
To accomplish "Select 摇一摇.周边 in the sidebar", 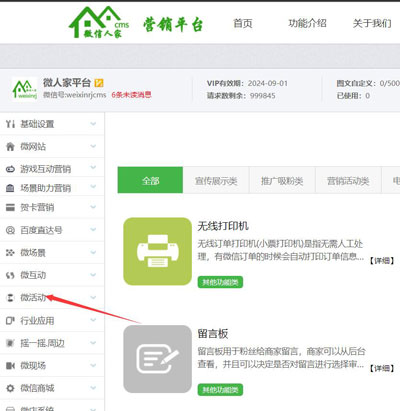I will [42, 343].
